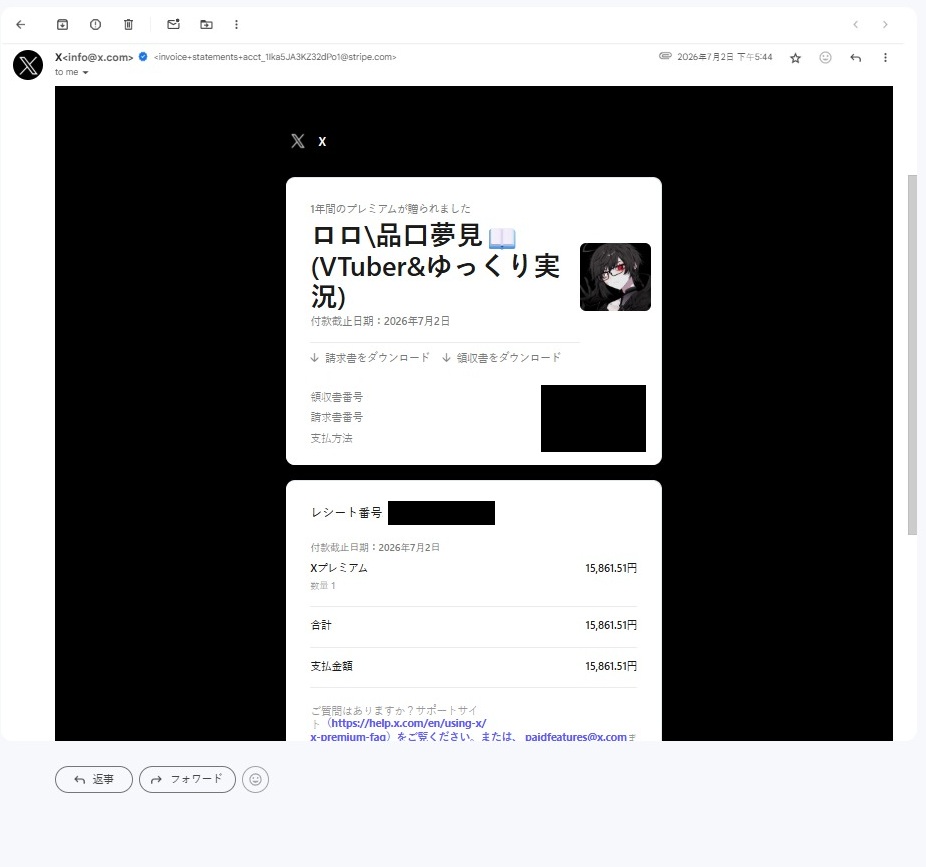The height and width of the screenshot is (867, 926).
Task: Click the X logo in email body
Action: coord(298,141)
